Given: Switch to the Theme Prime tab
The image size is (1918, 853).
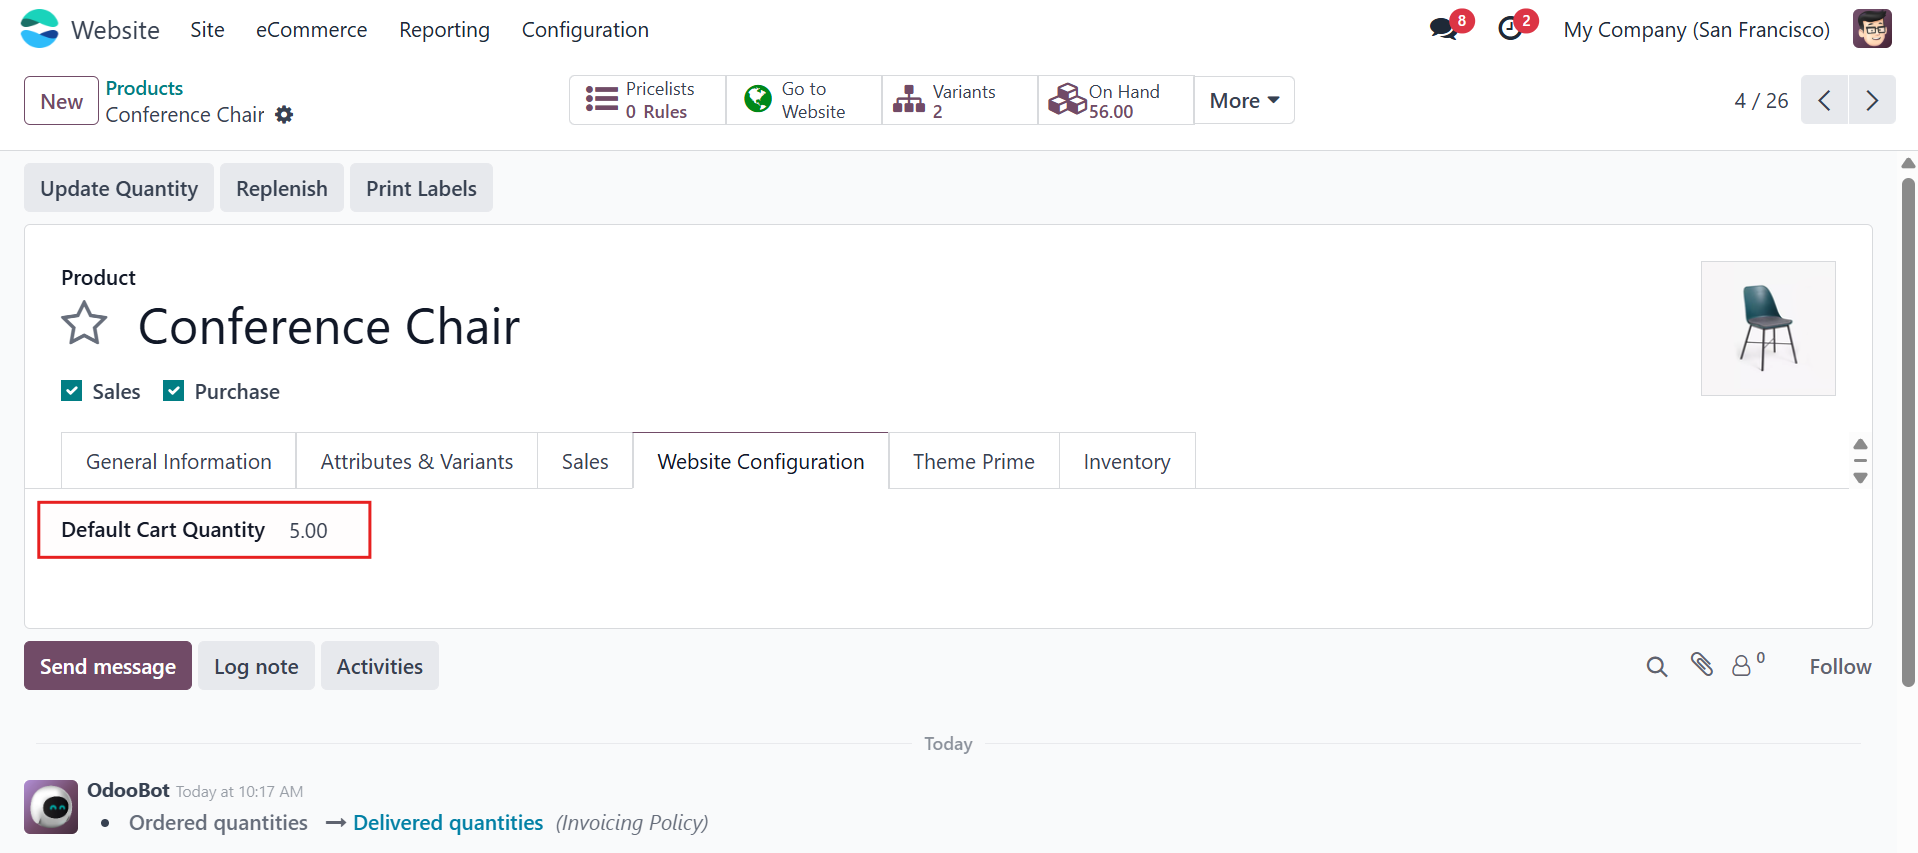Looking at the screenshot, I should (974, 461).
